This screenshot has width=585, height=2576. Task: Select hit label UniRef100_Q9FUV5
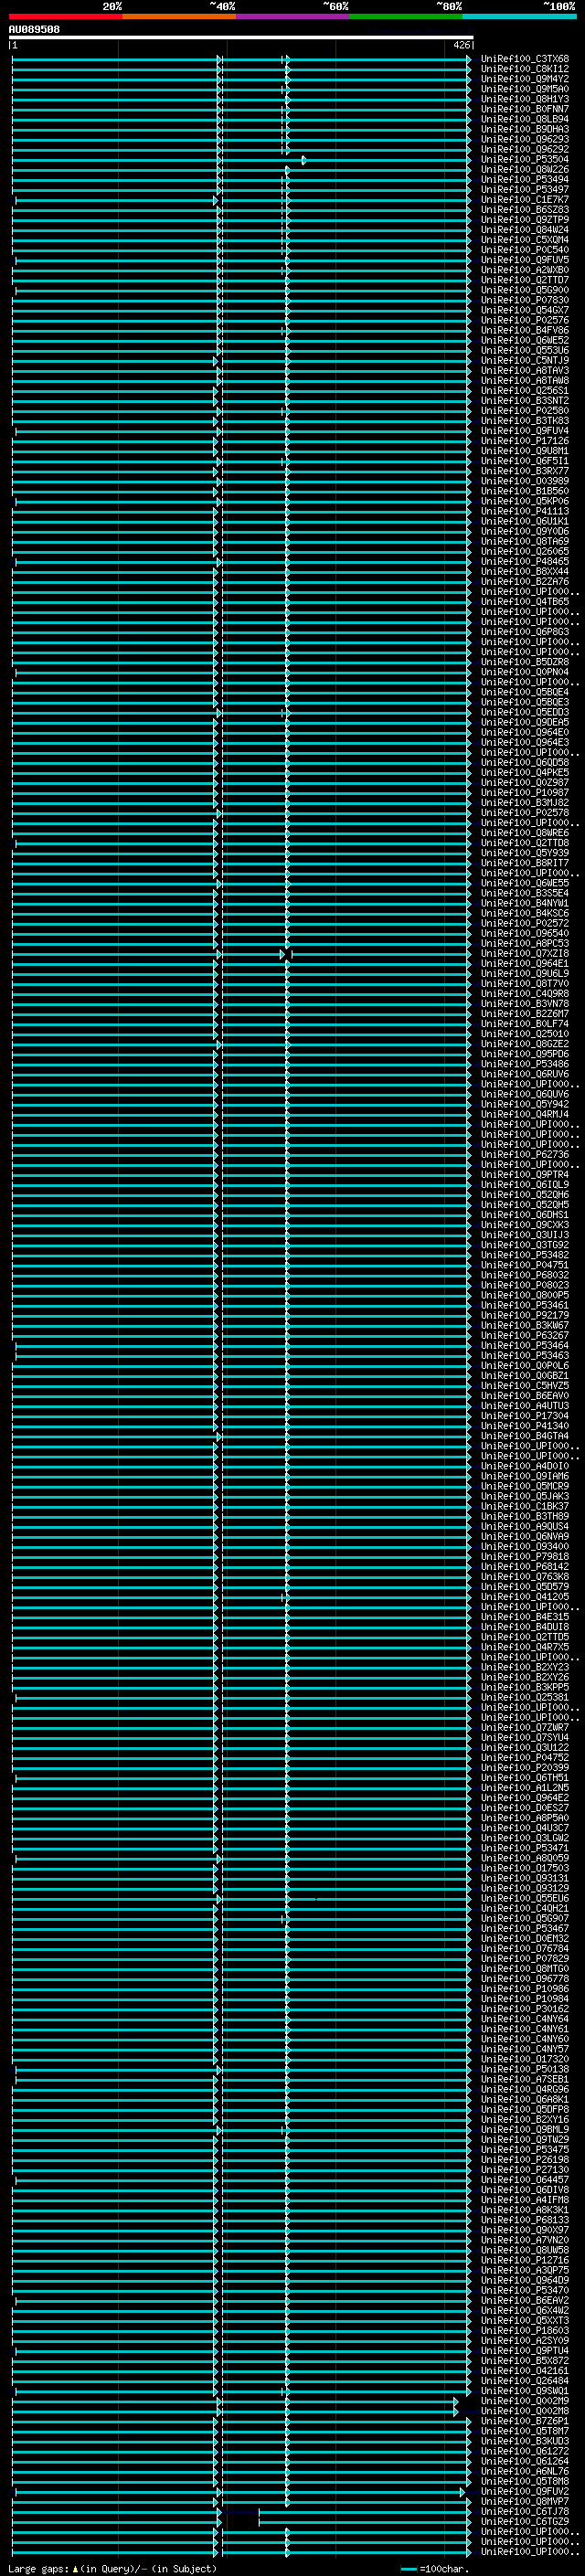point(525,260)
